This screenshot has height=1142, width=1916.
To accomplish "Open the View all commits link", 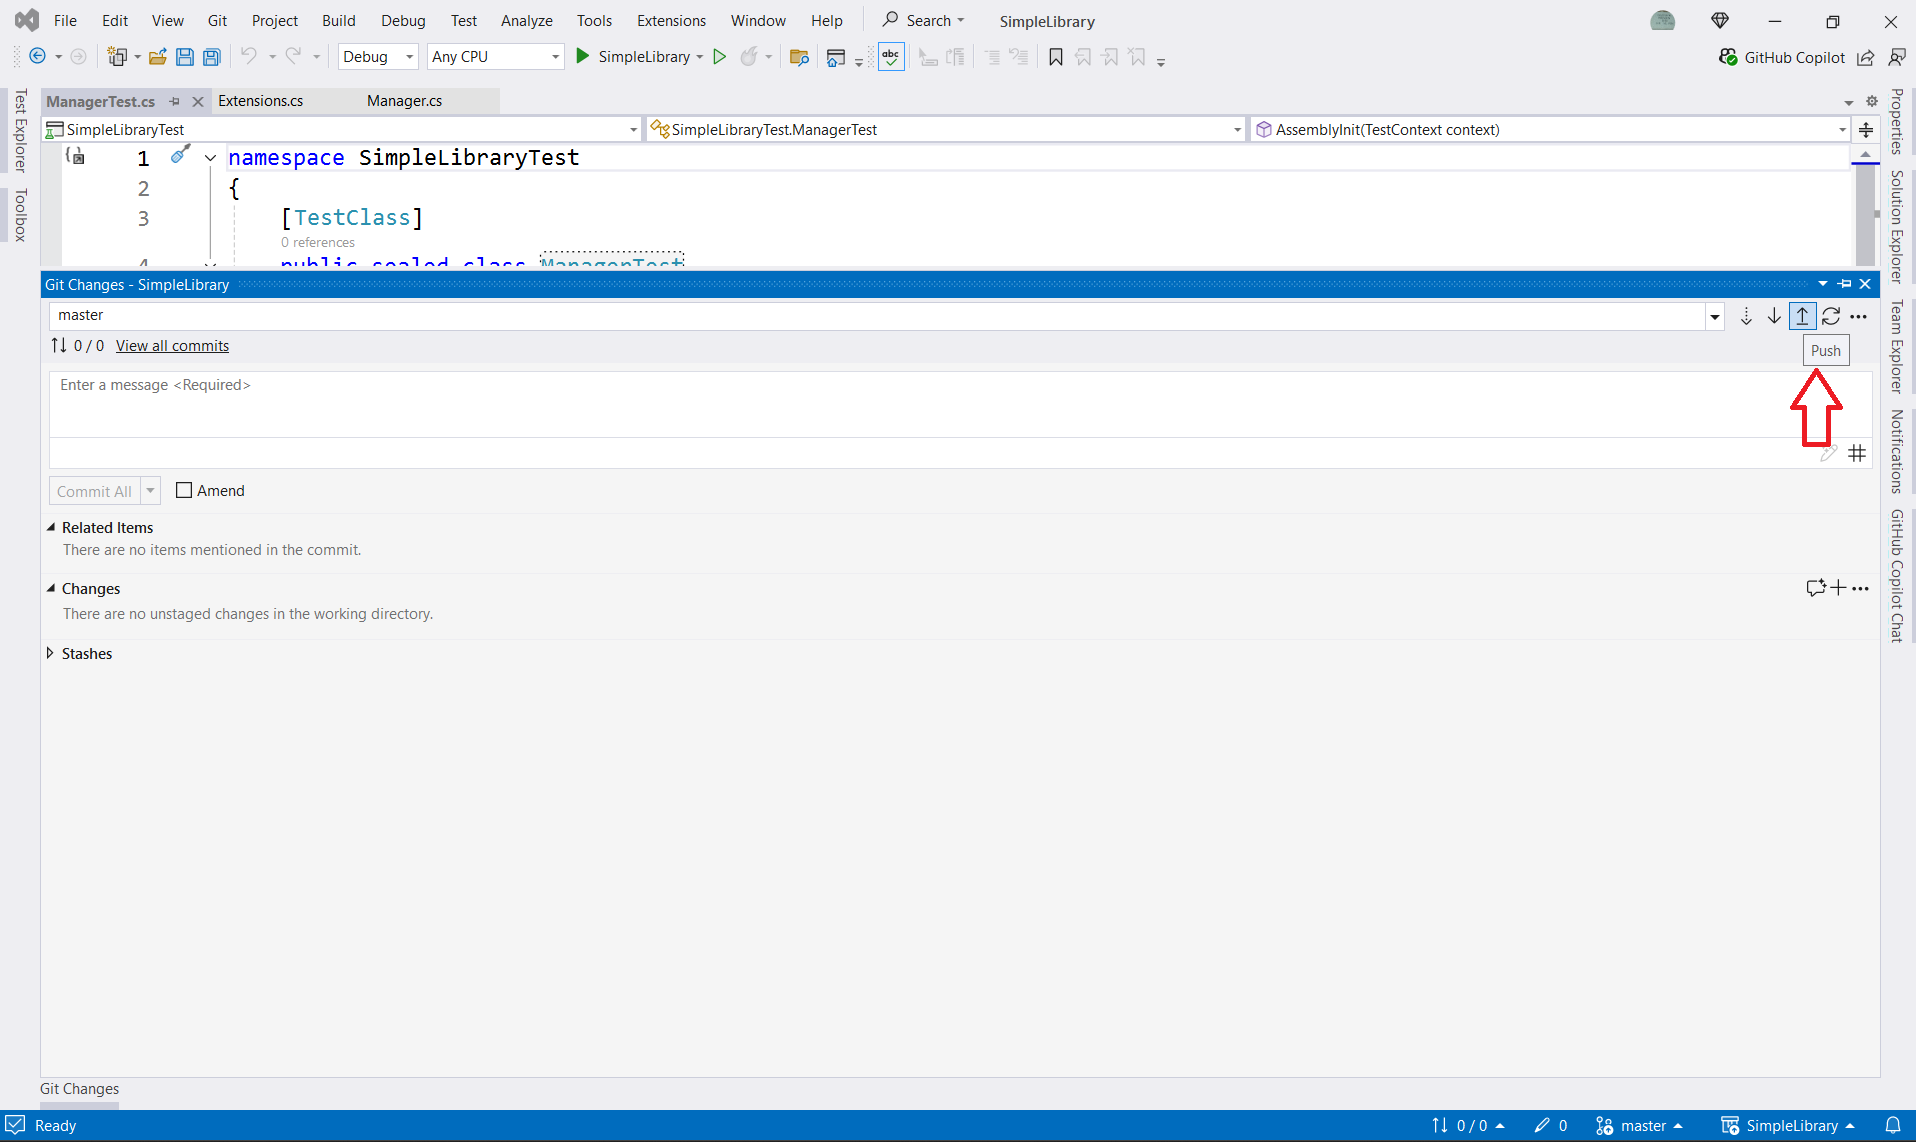I will point(172,345).
